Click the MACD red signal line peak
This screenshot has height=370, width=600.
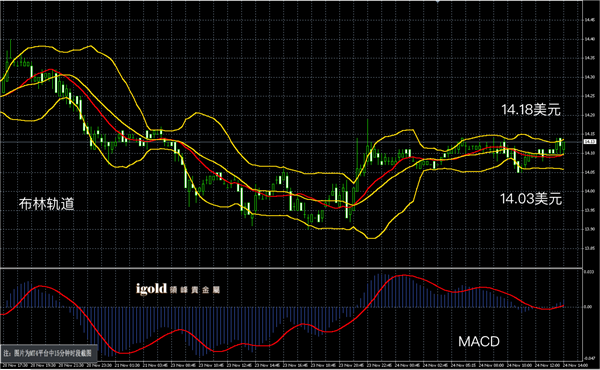pyautogui.click(x=404, y=275)
